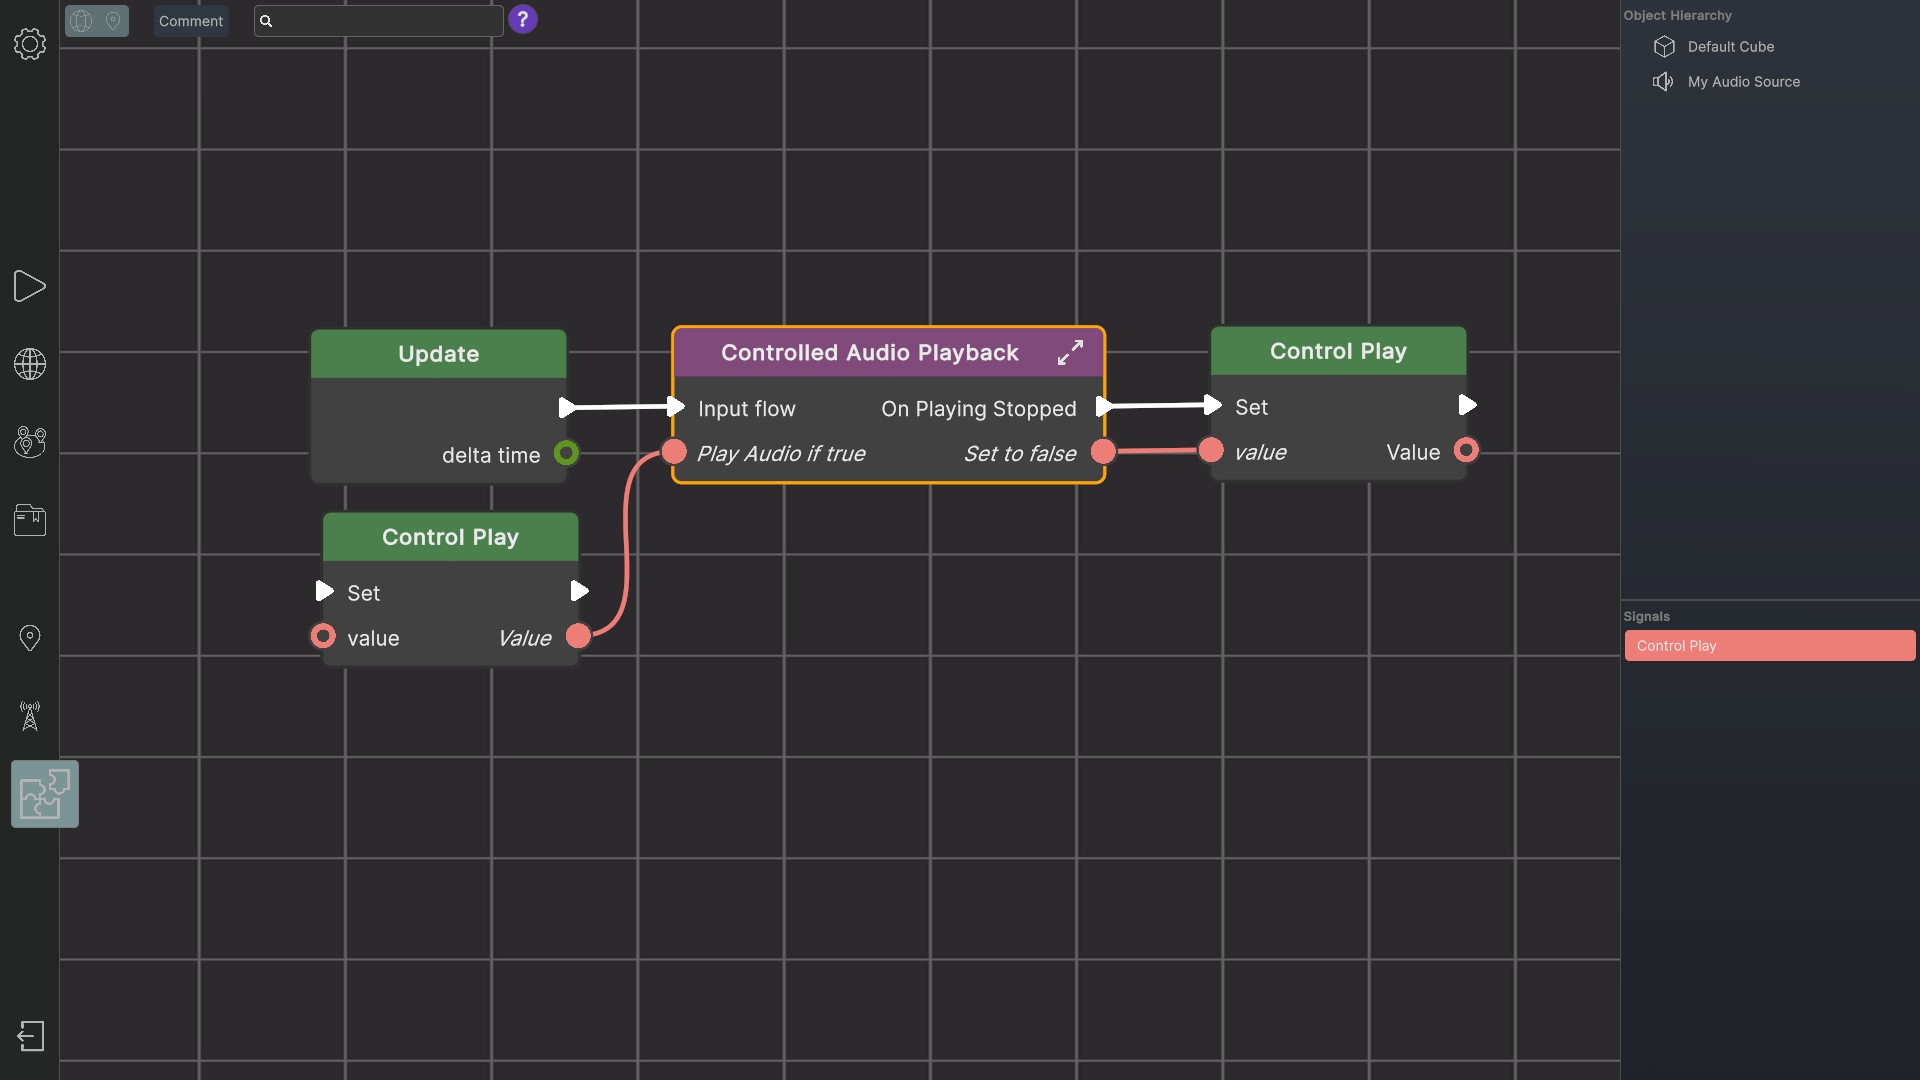The image size is (1920, 1080).
Task: Click the Object Hierarchy heading
Action: (1677, 15)
